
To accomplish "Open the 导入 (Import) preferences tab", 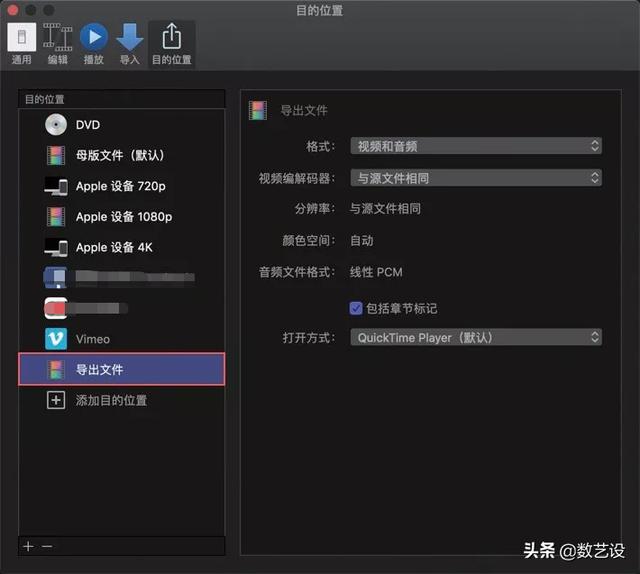I will click(130, 44).
